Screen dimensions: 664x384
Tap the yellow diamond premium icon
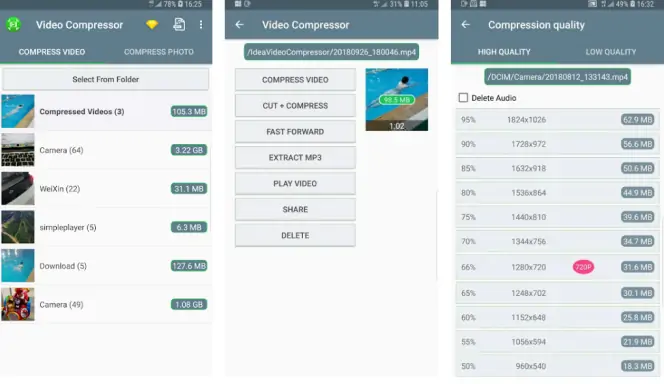(152, 25)
